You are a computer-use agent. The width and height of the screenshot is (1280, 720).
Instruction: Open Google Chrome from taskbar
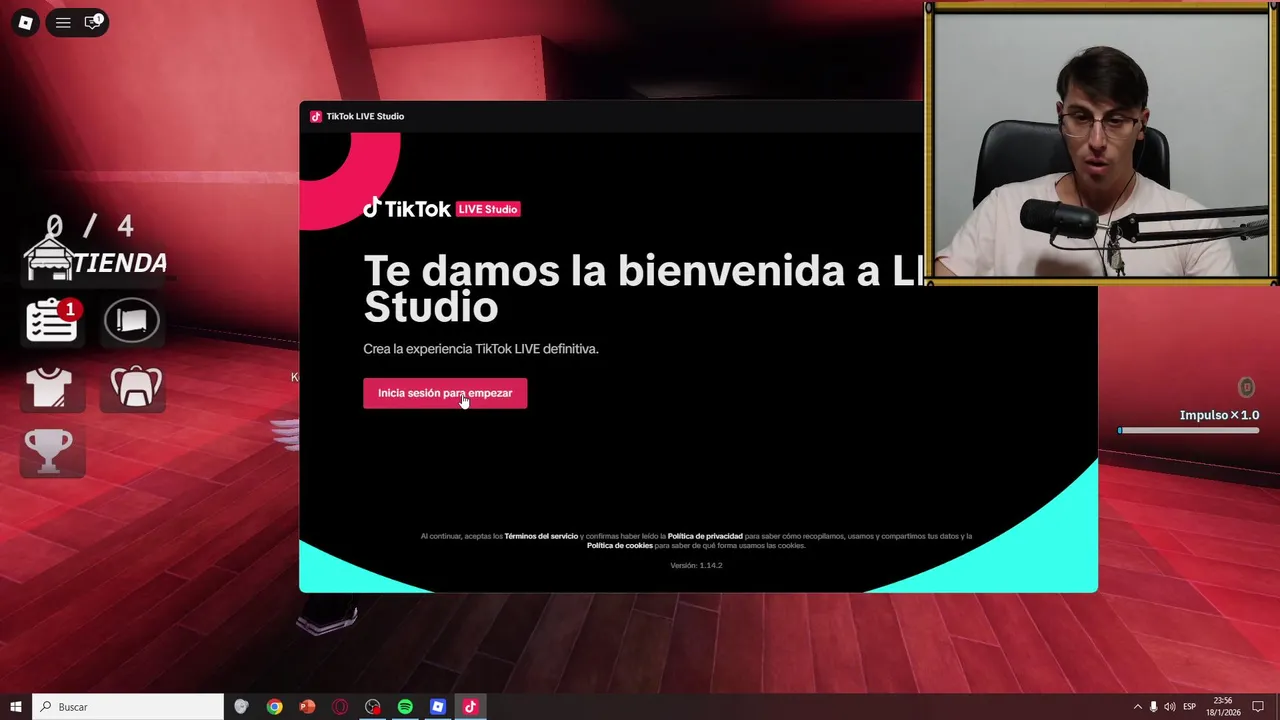274,707
